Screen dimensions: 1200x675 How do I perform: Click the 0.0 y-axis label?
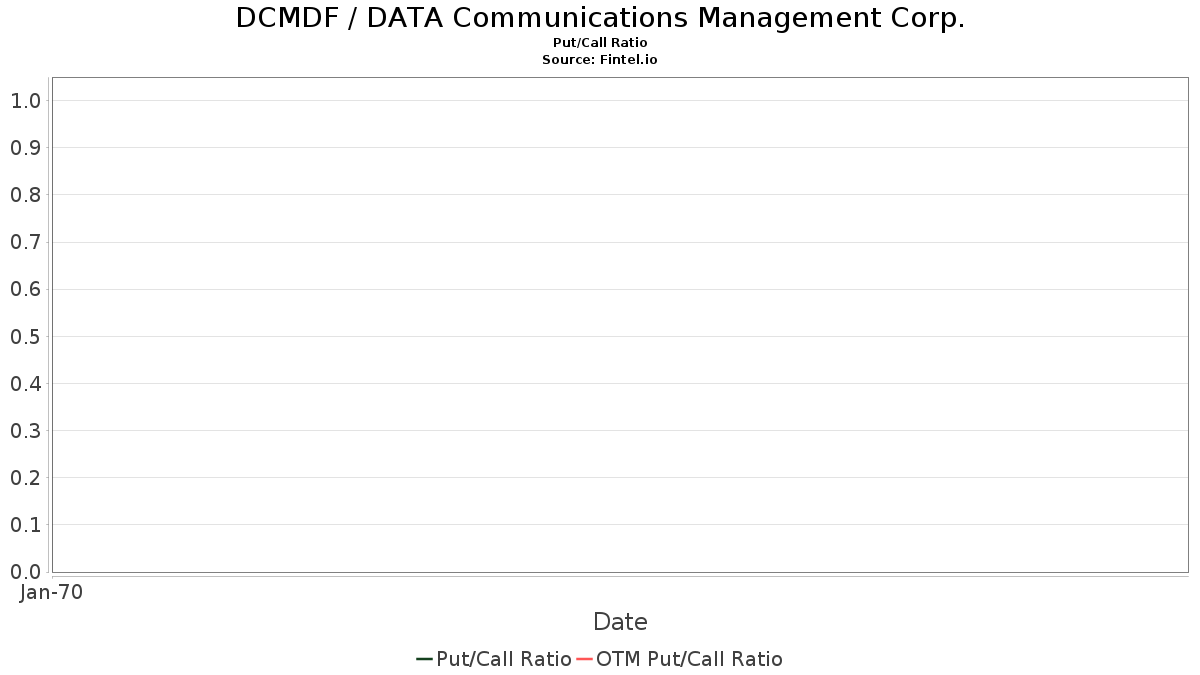click(25, 572)
